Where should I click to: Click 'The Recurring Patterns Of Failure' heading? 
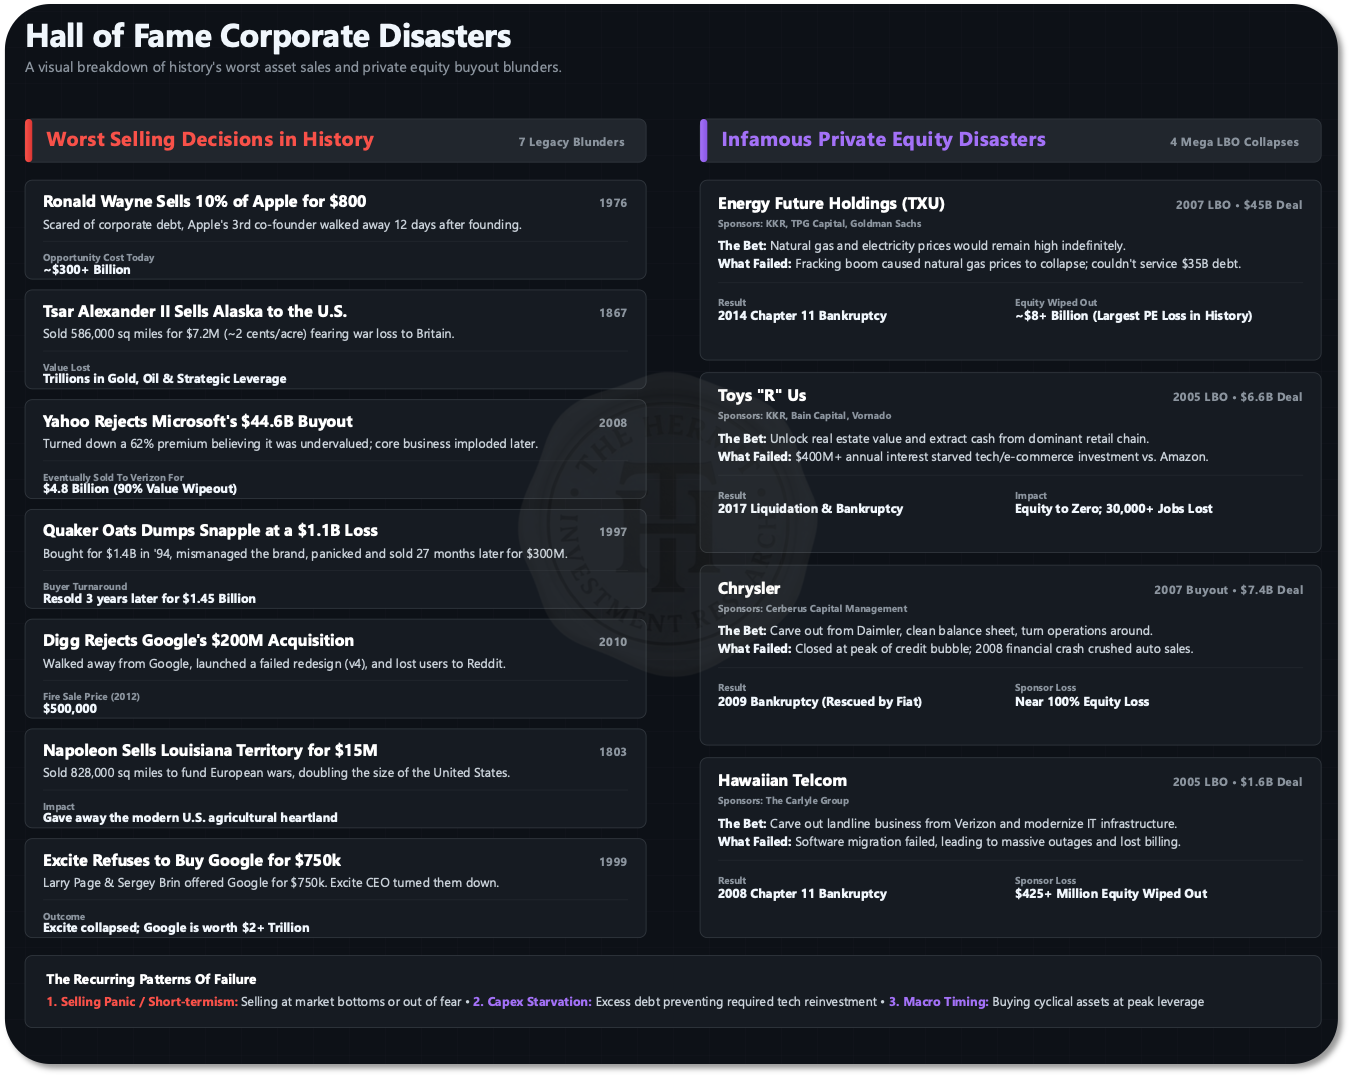(x=151, y=980)
